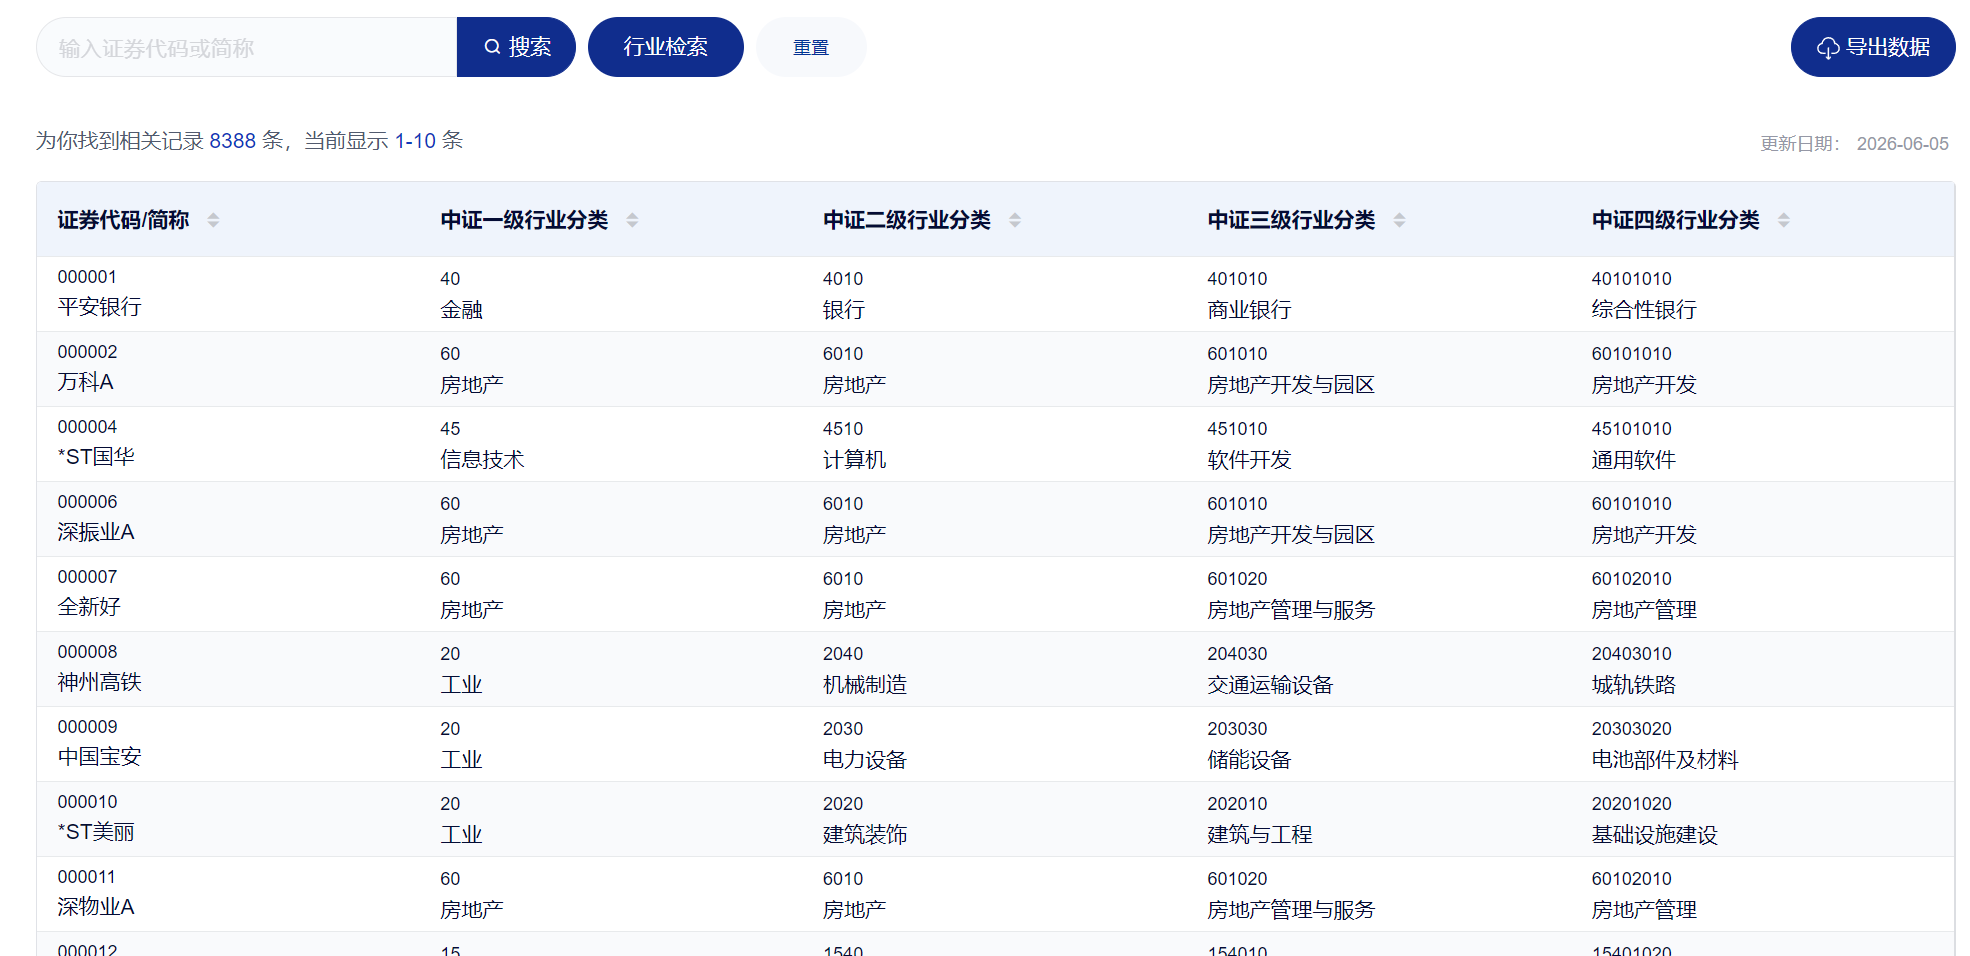Click security code 000008
The width and height of the screenshot is (1970, 956).
87,652
